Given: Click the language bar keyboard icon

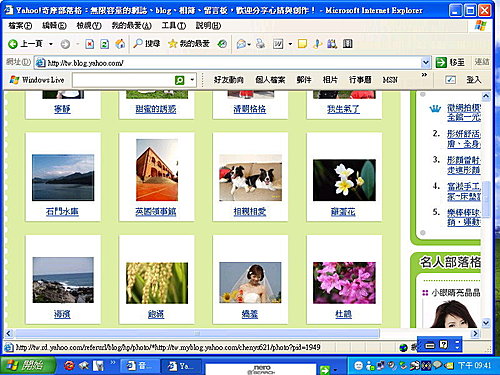Looking at the screenshot, I should tap(430, 345).
